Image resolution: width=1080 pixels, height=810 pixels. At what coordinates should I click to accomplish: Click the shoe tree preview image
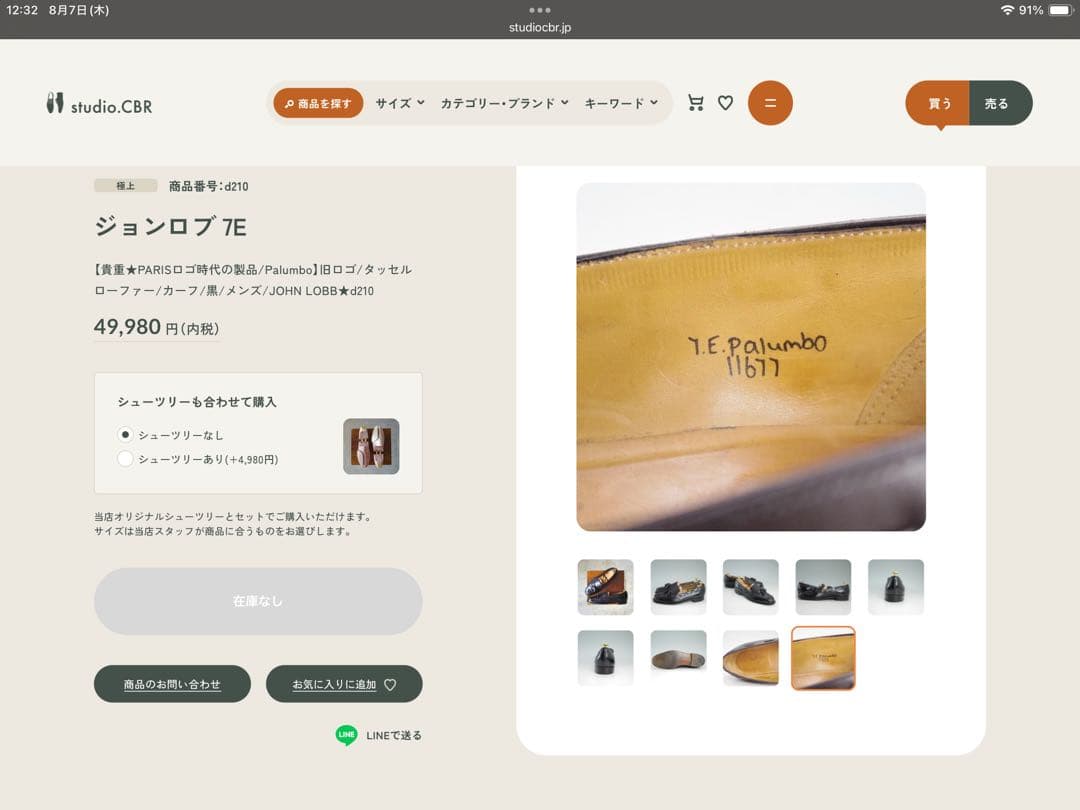click(371, 446)
